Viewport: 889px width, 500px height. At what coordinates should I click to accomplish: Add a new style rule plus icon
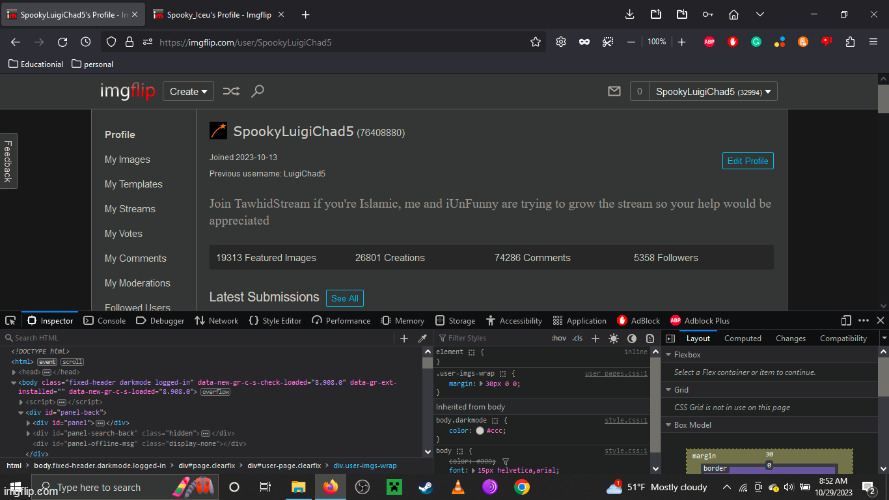(595, 338)
